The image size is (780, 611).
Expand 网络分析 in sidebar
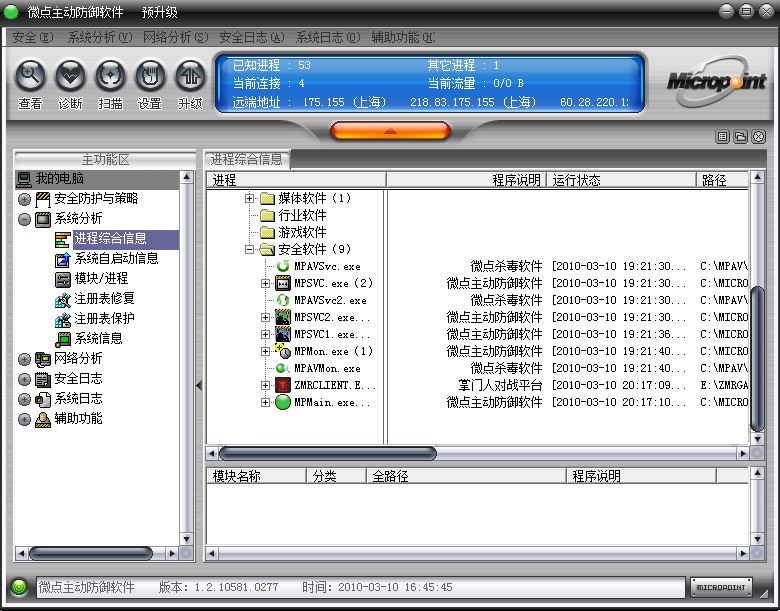click(x=24, y=359)
